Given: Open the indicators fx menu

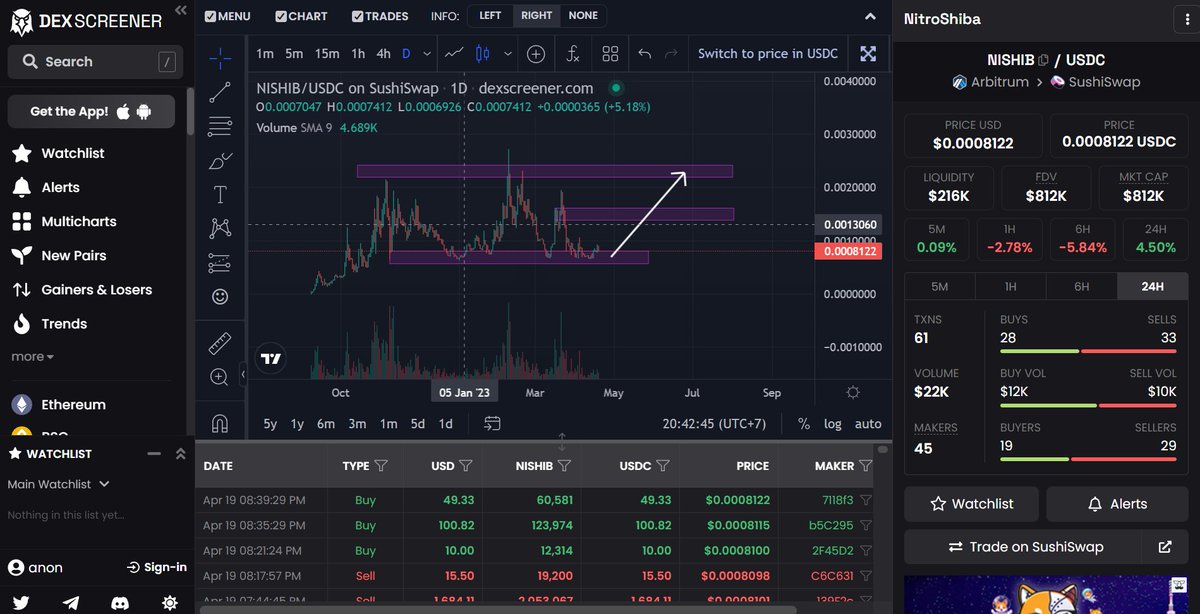Looking at the screenshot, I should 573,53.
